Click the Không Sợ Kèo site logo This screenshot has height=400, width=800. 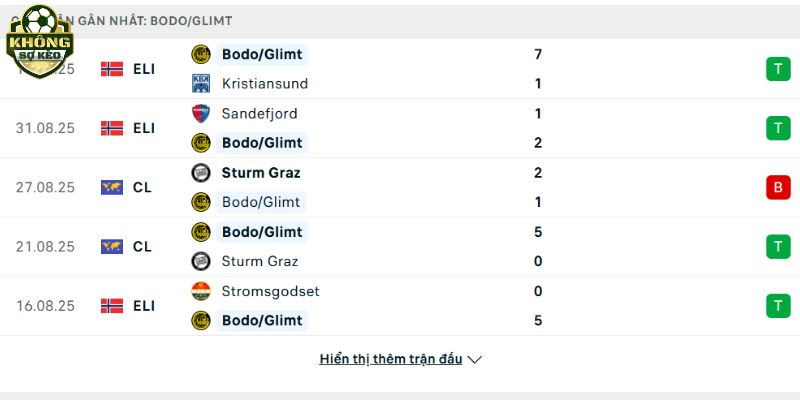40,42
